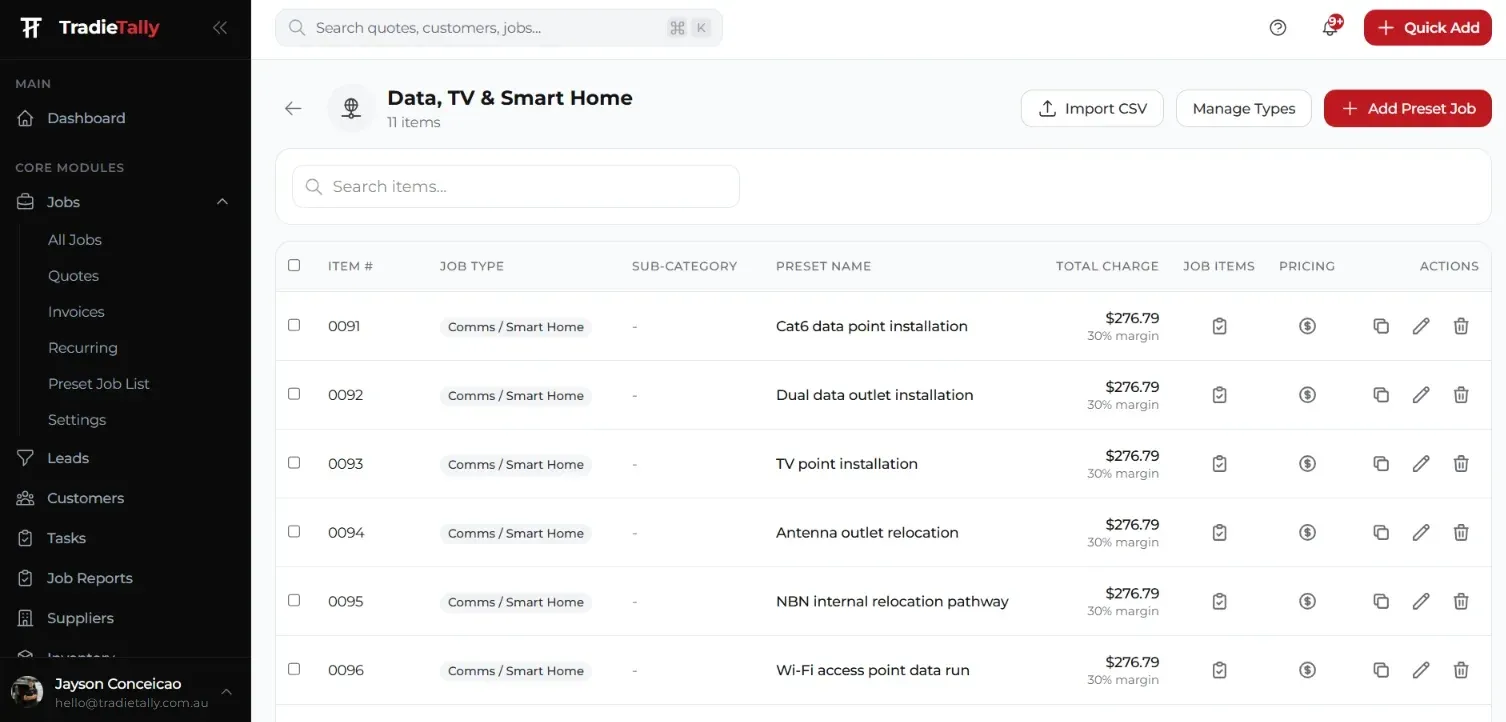
Task: Open job items for Wi-Fi access point data run
Action: [1219, 671]
